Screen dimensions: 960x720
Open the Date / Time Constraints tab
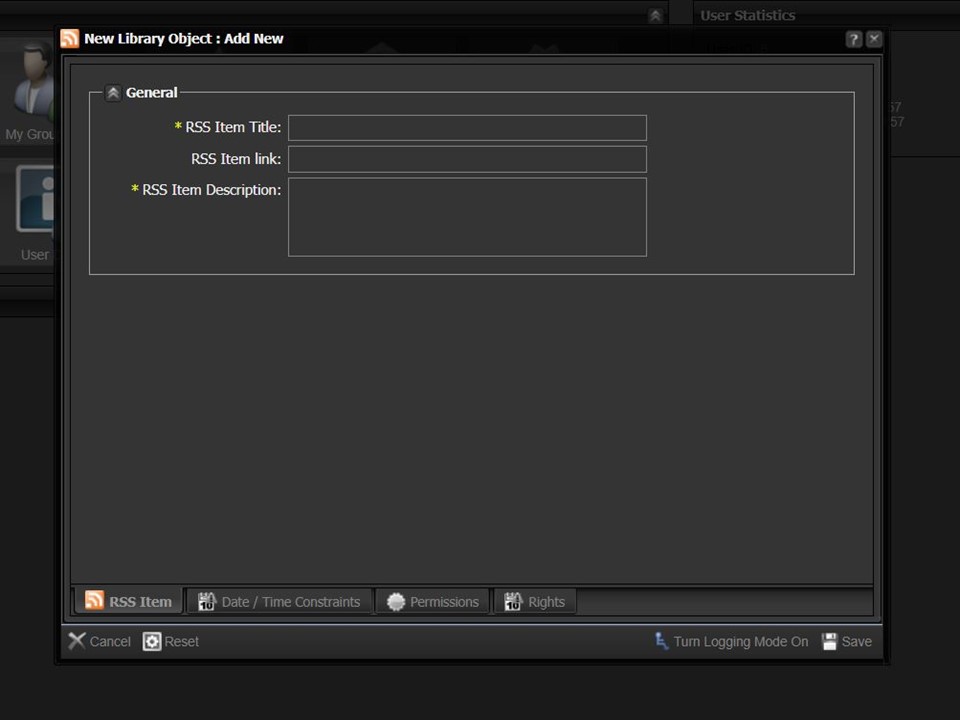(279, 601)
